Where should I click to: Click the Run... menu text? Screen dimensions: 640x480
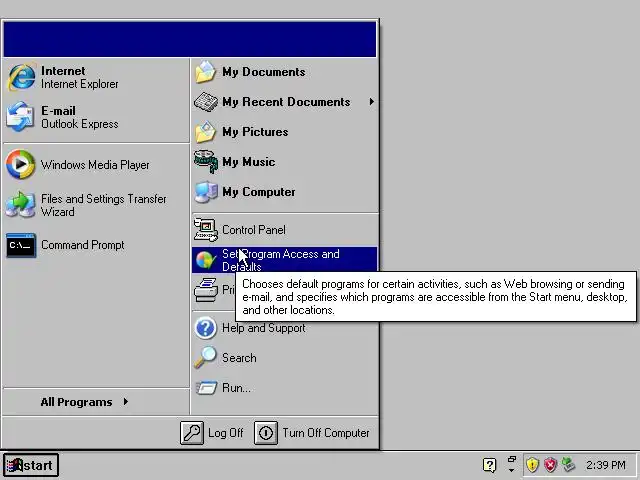pyautogui.click(x=236, y=388)
